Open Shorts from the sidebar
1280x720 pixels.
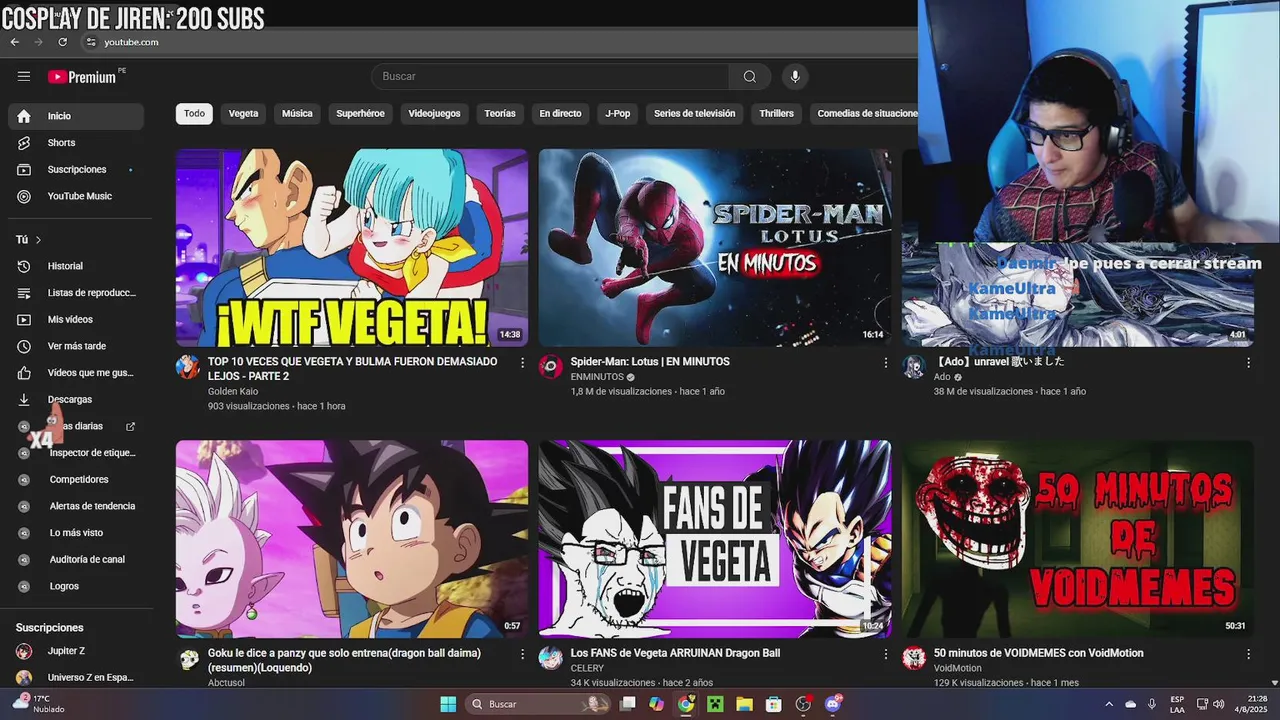point(76,143)
